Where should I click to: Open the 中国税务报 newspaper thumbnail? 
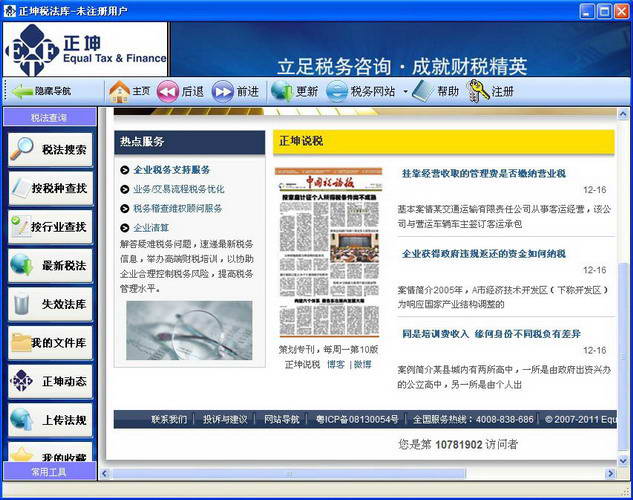click(328, 254)
